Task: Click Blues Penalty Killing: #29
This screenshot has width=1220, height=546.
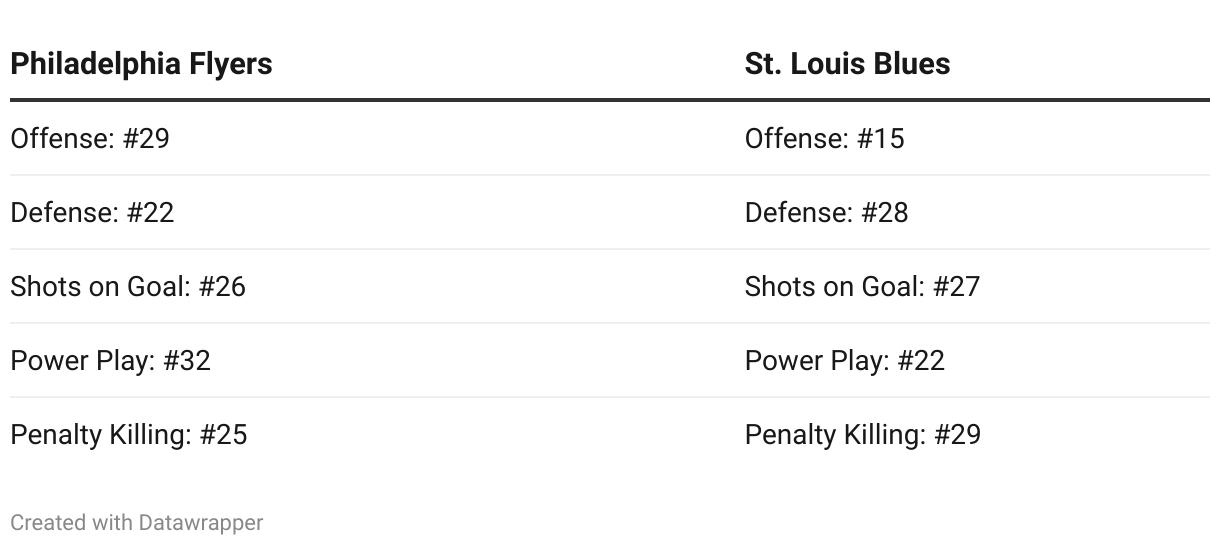Action: pos(863,434)
